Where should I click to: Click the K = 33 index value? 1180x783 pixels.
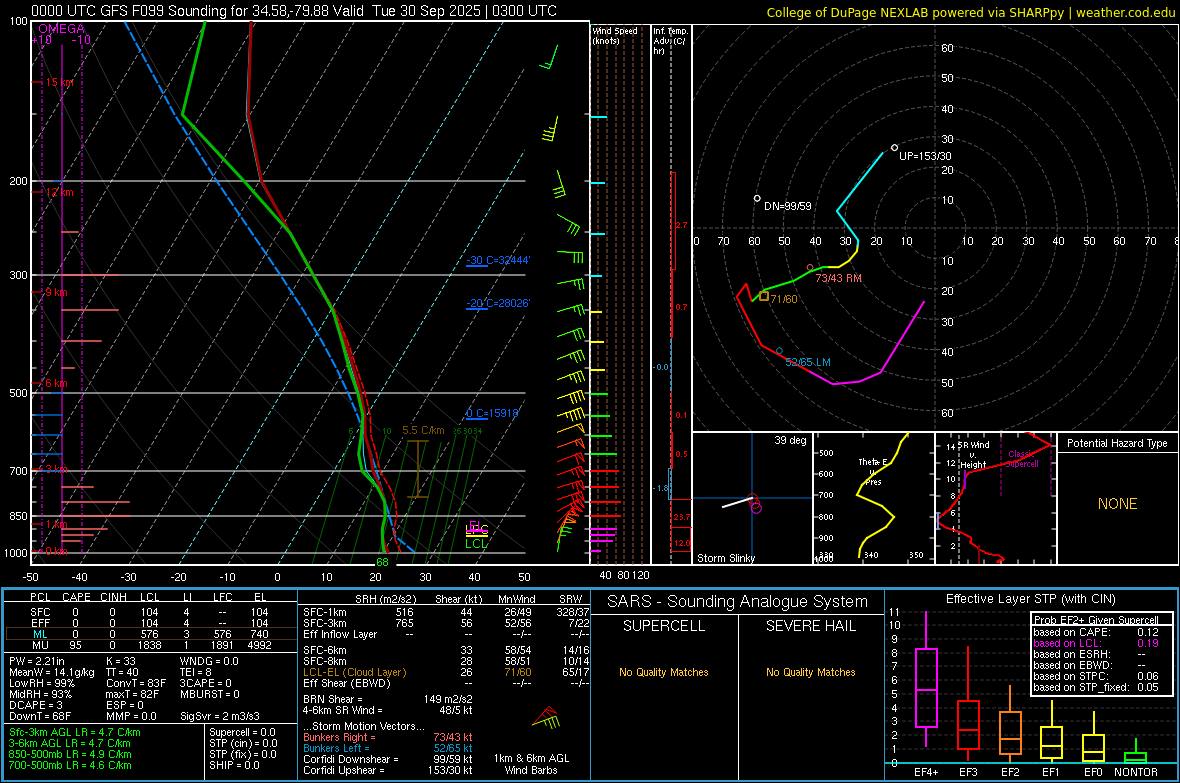coord(121,661)
